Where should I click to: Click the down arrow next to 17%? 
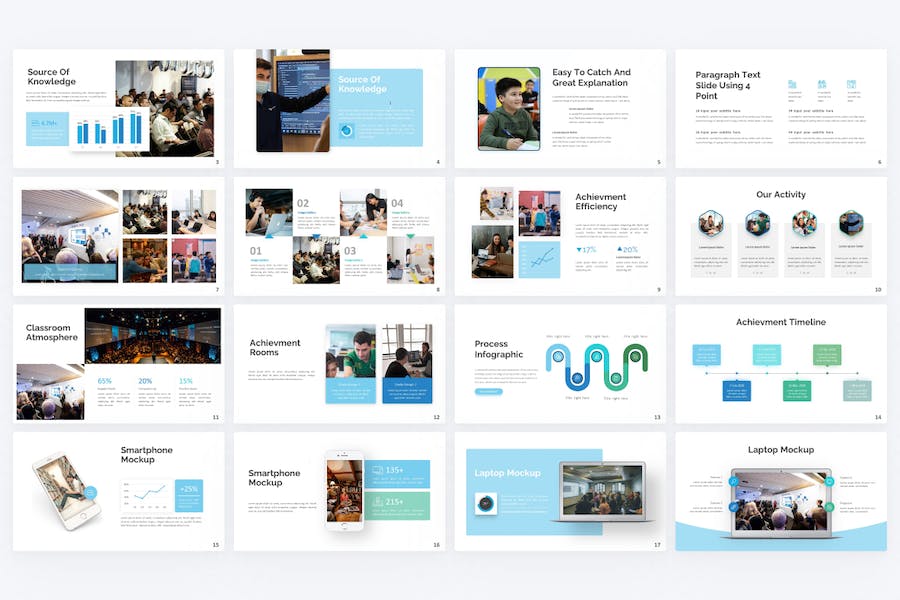[x=579, y=250]
